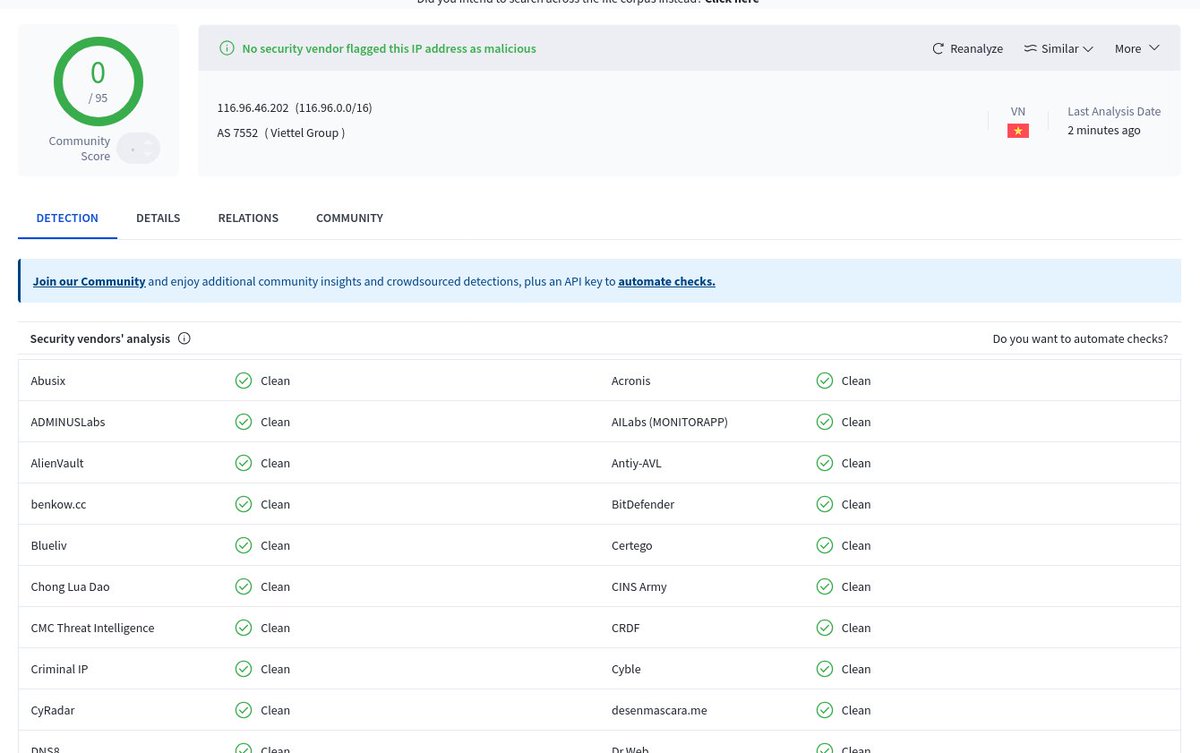Click the Blueliv vendor name
This screenshot has height=753, width=1200.
pyautogui.click(x=49, y=545)
